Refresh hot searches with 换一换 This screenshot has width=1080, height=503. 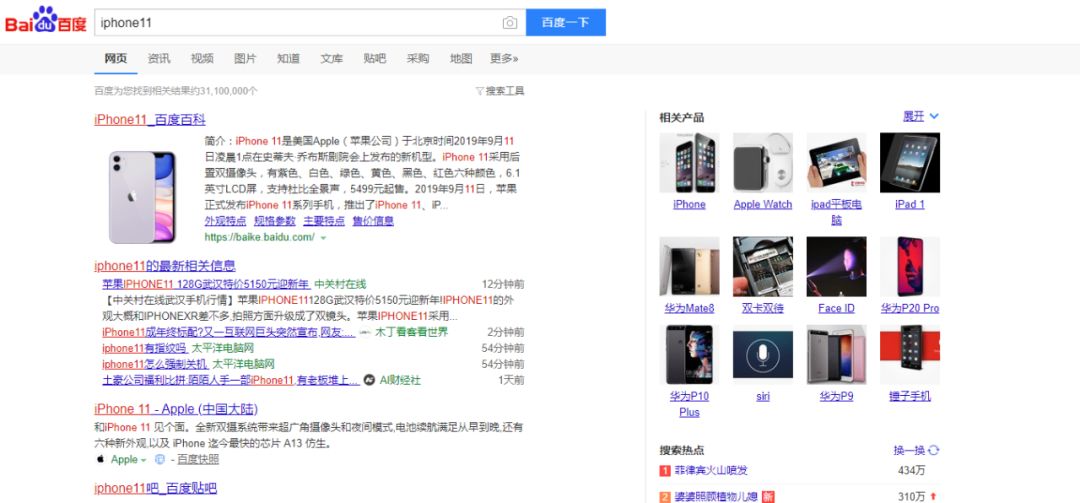click(916, 451)
